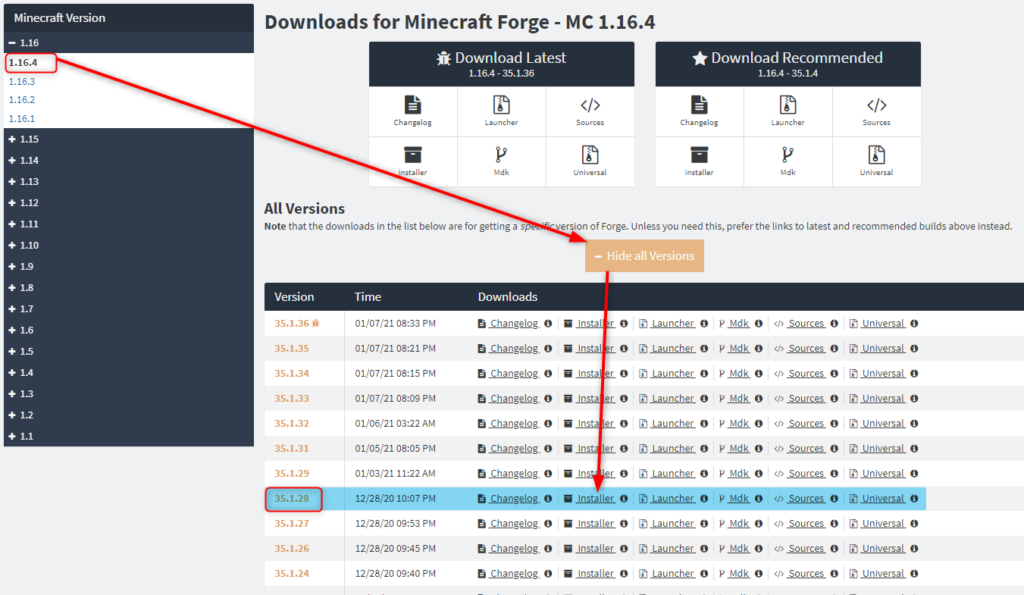1024x595 pixels.
Task: Click info icon beside Launcher for 35.1.26
Action: pyautogui.click(x=704, y=549)
